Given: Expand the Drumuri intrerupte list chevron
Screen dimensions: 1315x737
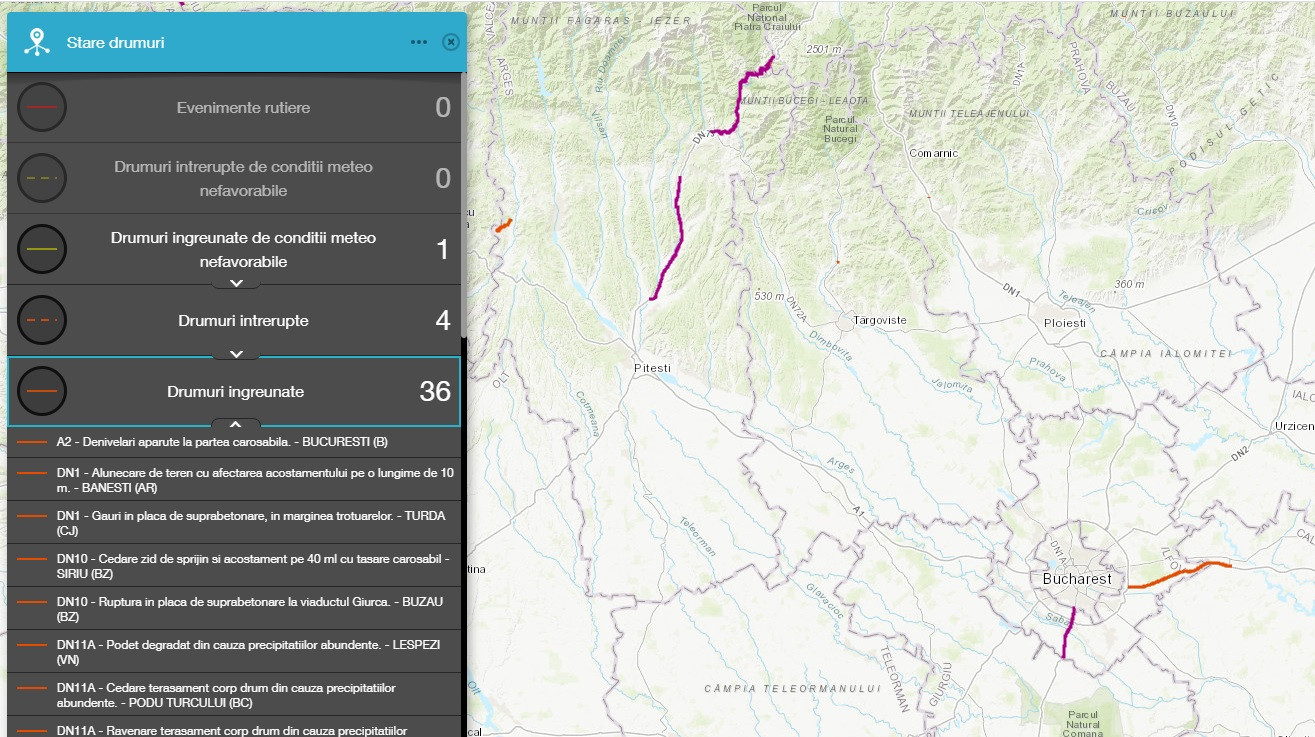Looking at the screenshot, I should pyautogui.click(x=237, y=355).
